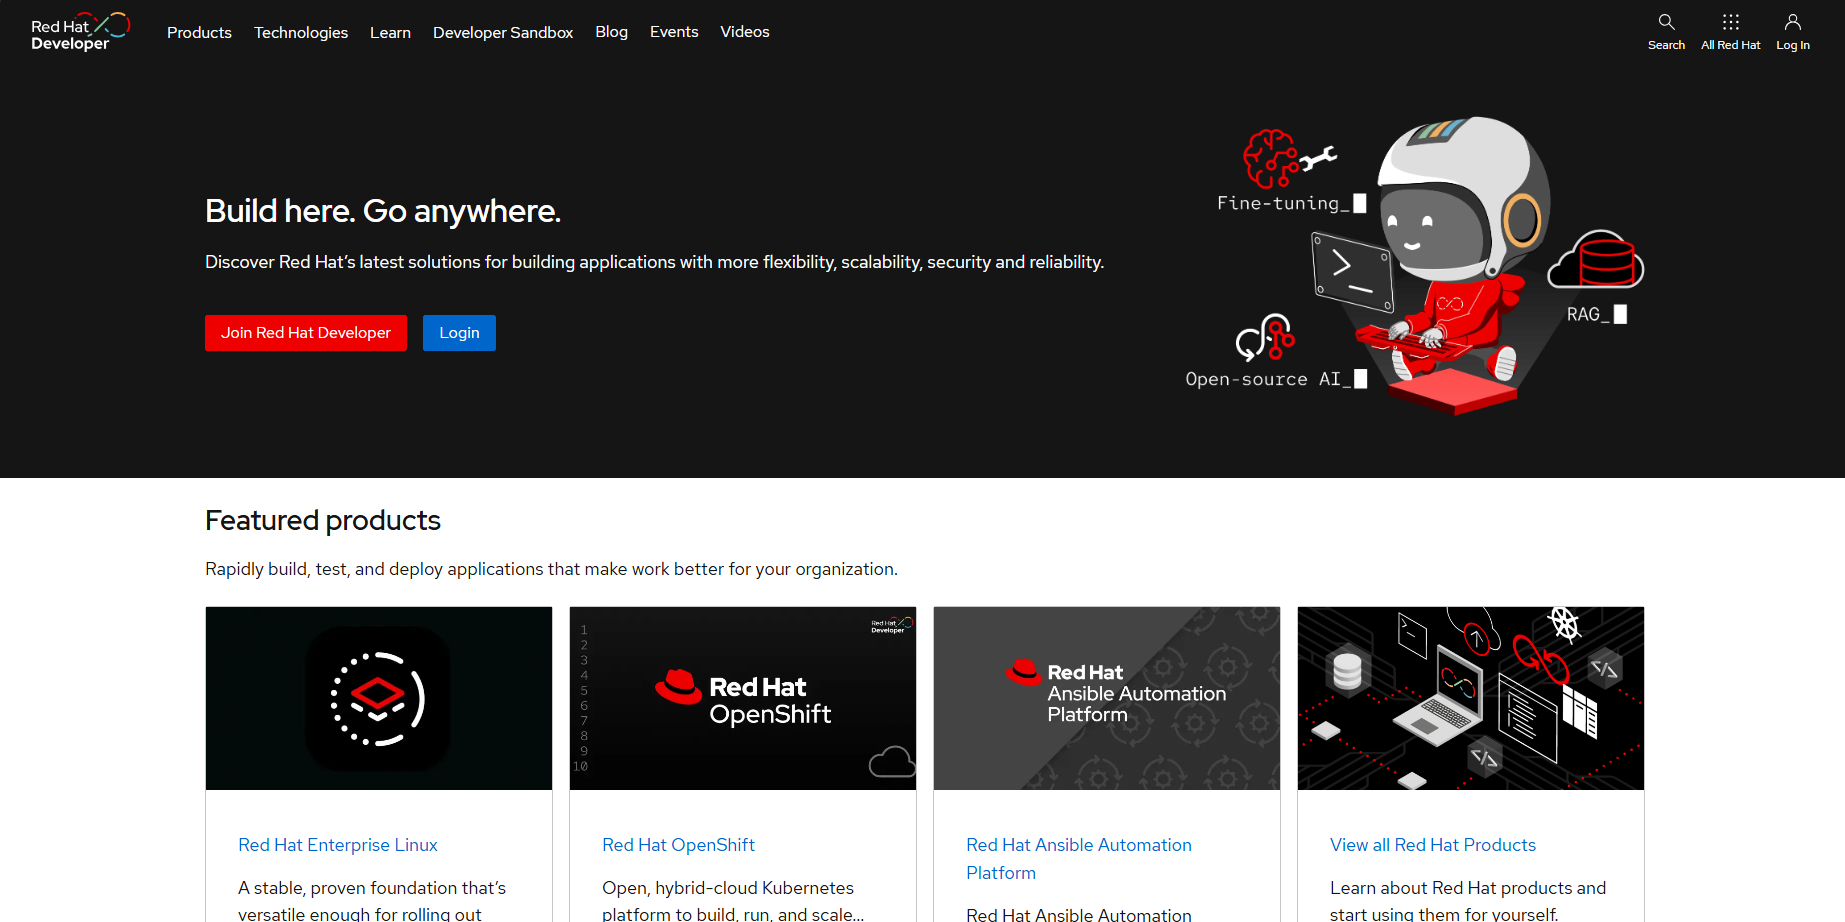Image resolution: width=1845 pixels, height=922 pixels.
Task: Click the blue Login button
Action: (x=459, y=333)
